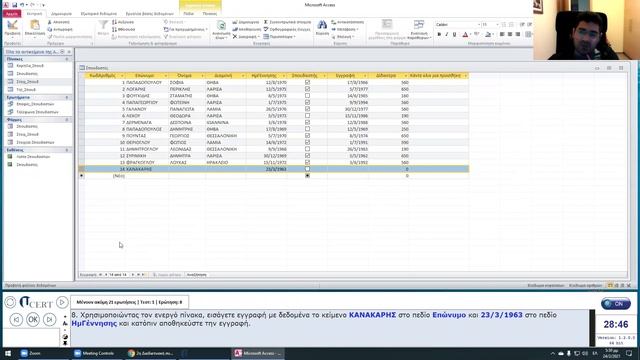Viewport: 640px width, 360px height.
Task: Toggle Σπουδαστής checkbox for ΠΟΥΝΤΑΣ row
Action: pos(307,136)
